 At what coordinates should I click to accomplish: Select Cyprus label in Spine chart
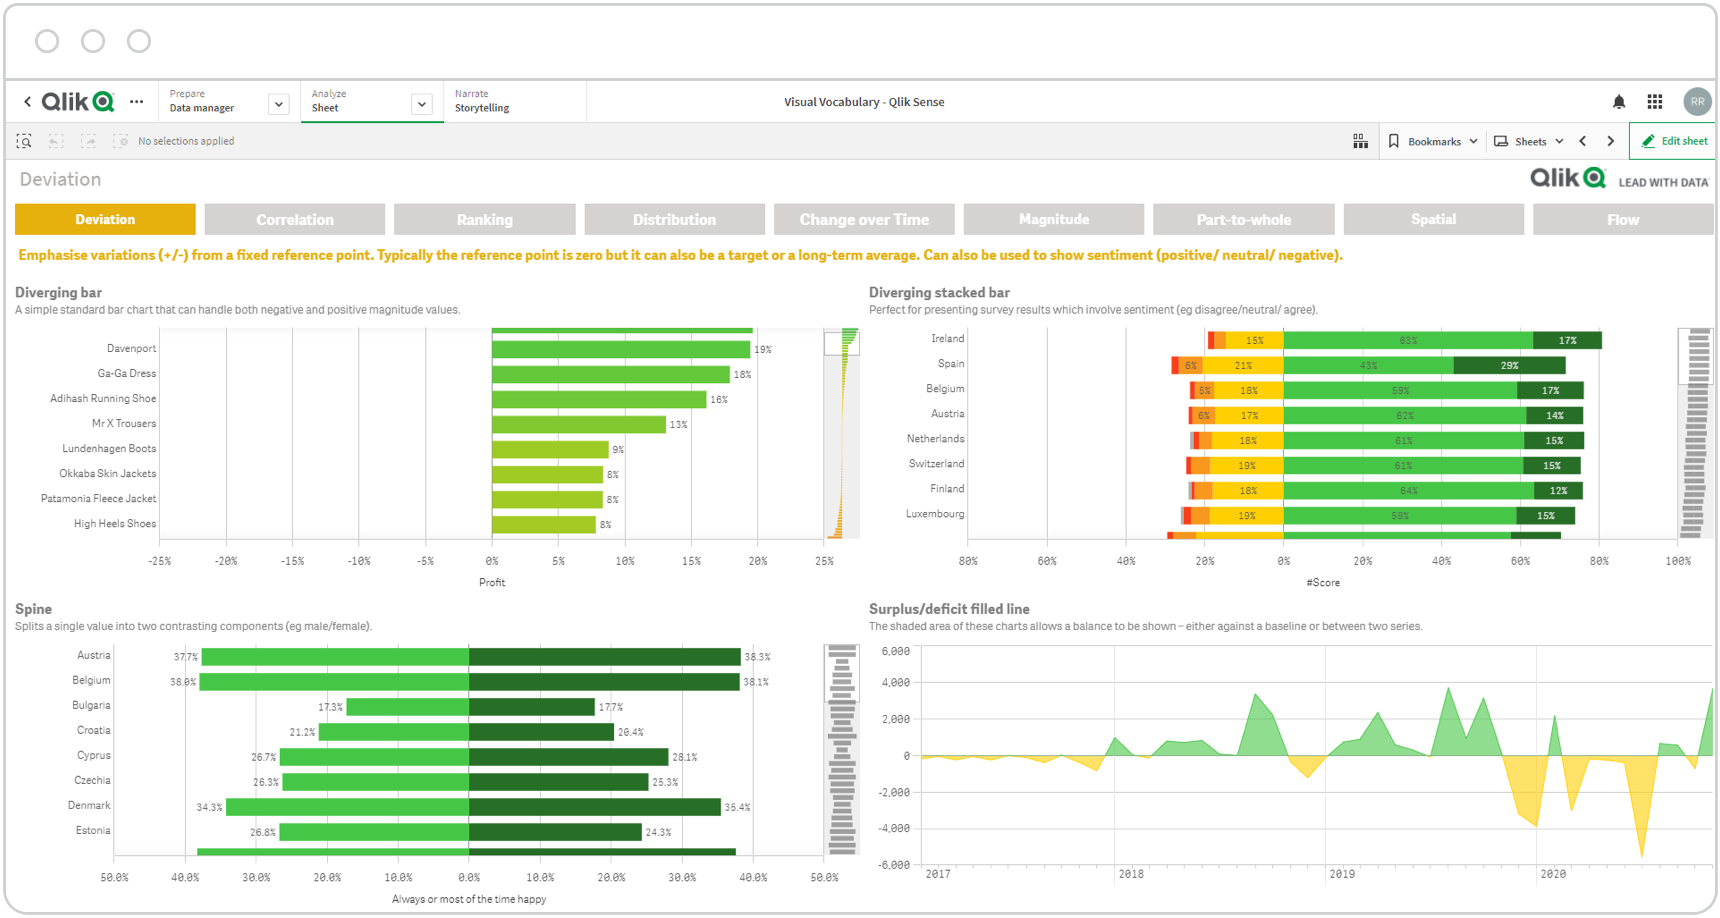pyautogui.click(x=94, y=755)
